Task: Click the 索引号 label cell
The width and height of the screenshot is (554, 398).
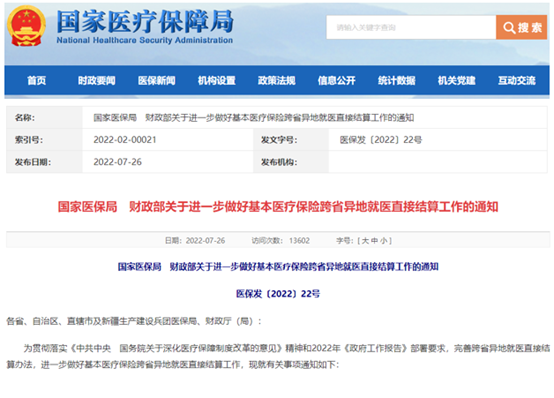Action: tap(44, 140)
